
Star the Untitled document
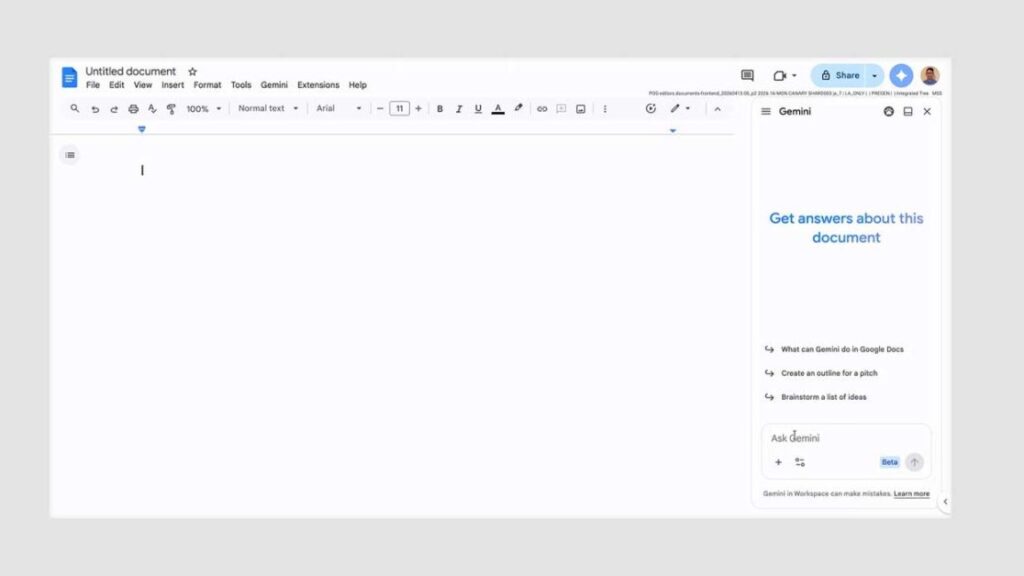(x=192, y=72)
